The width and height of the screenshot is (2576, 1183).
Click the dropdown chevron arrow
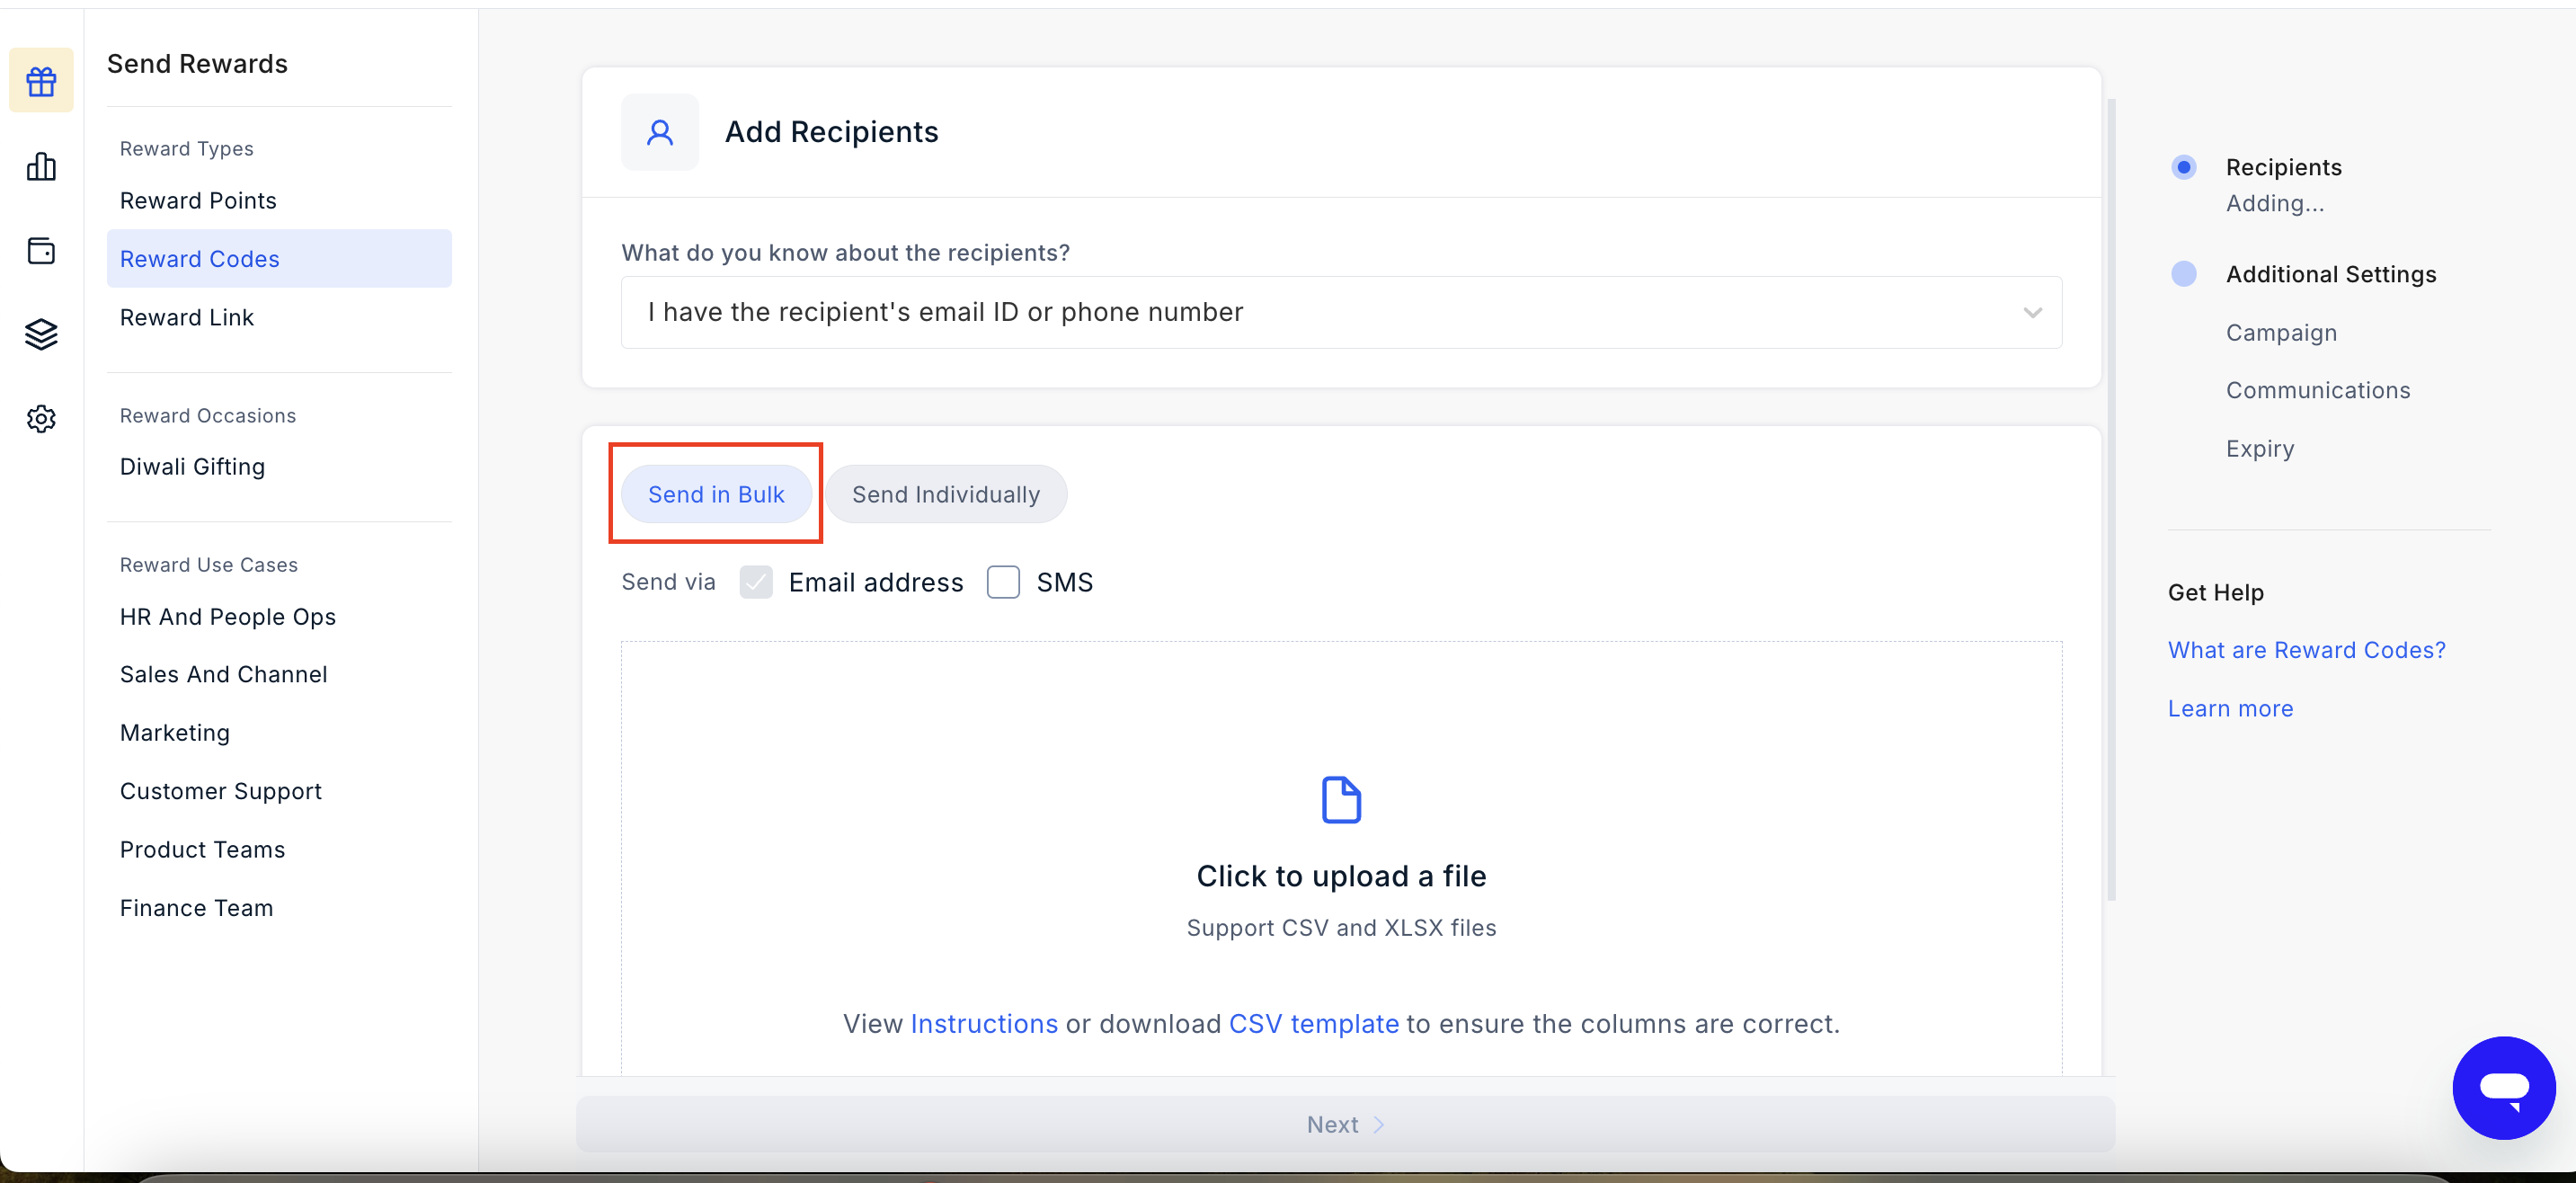[2032, 313]
